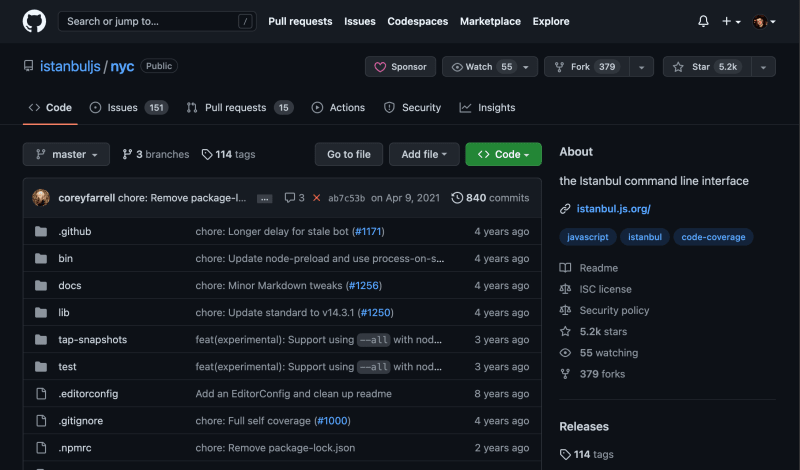The image size is (800, 470).
Task: Click the link icon beside istanbul.js.org
Action: [565, 209]
